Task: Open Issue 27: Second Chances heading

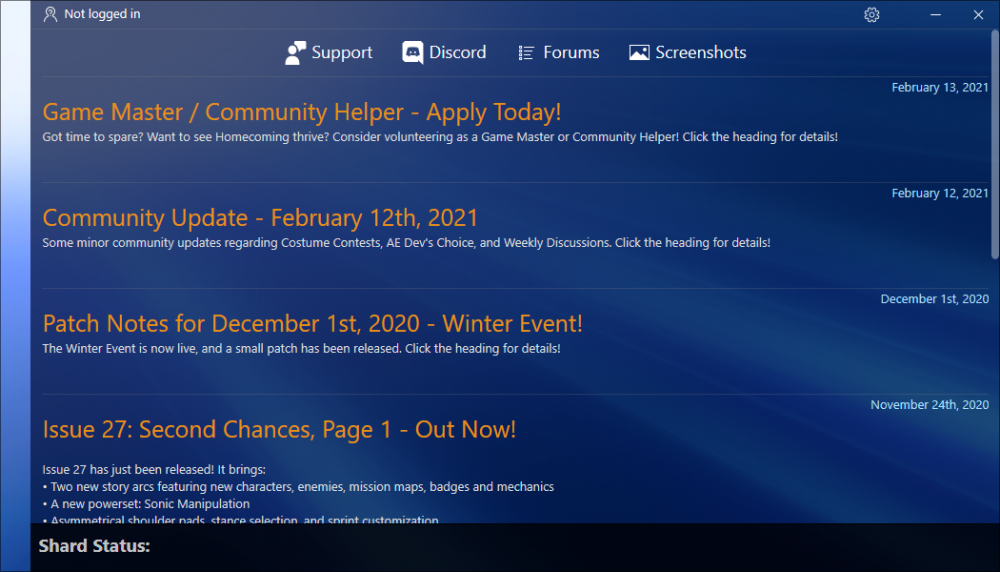Action: point(279,430)
